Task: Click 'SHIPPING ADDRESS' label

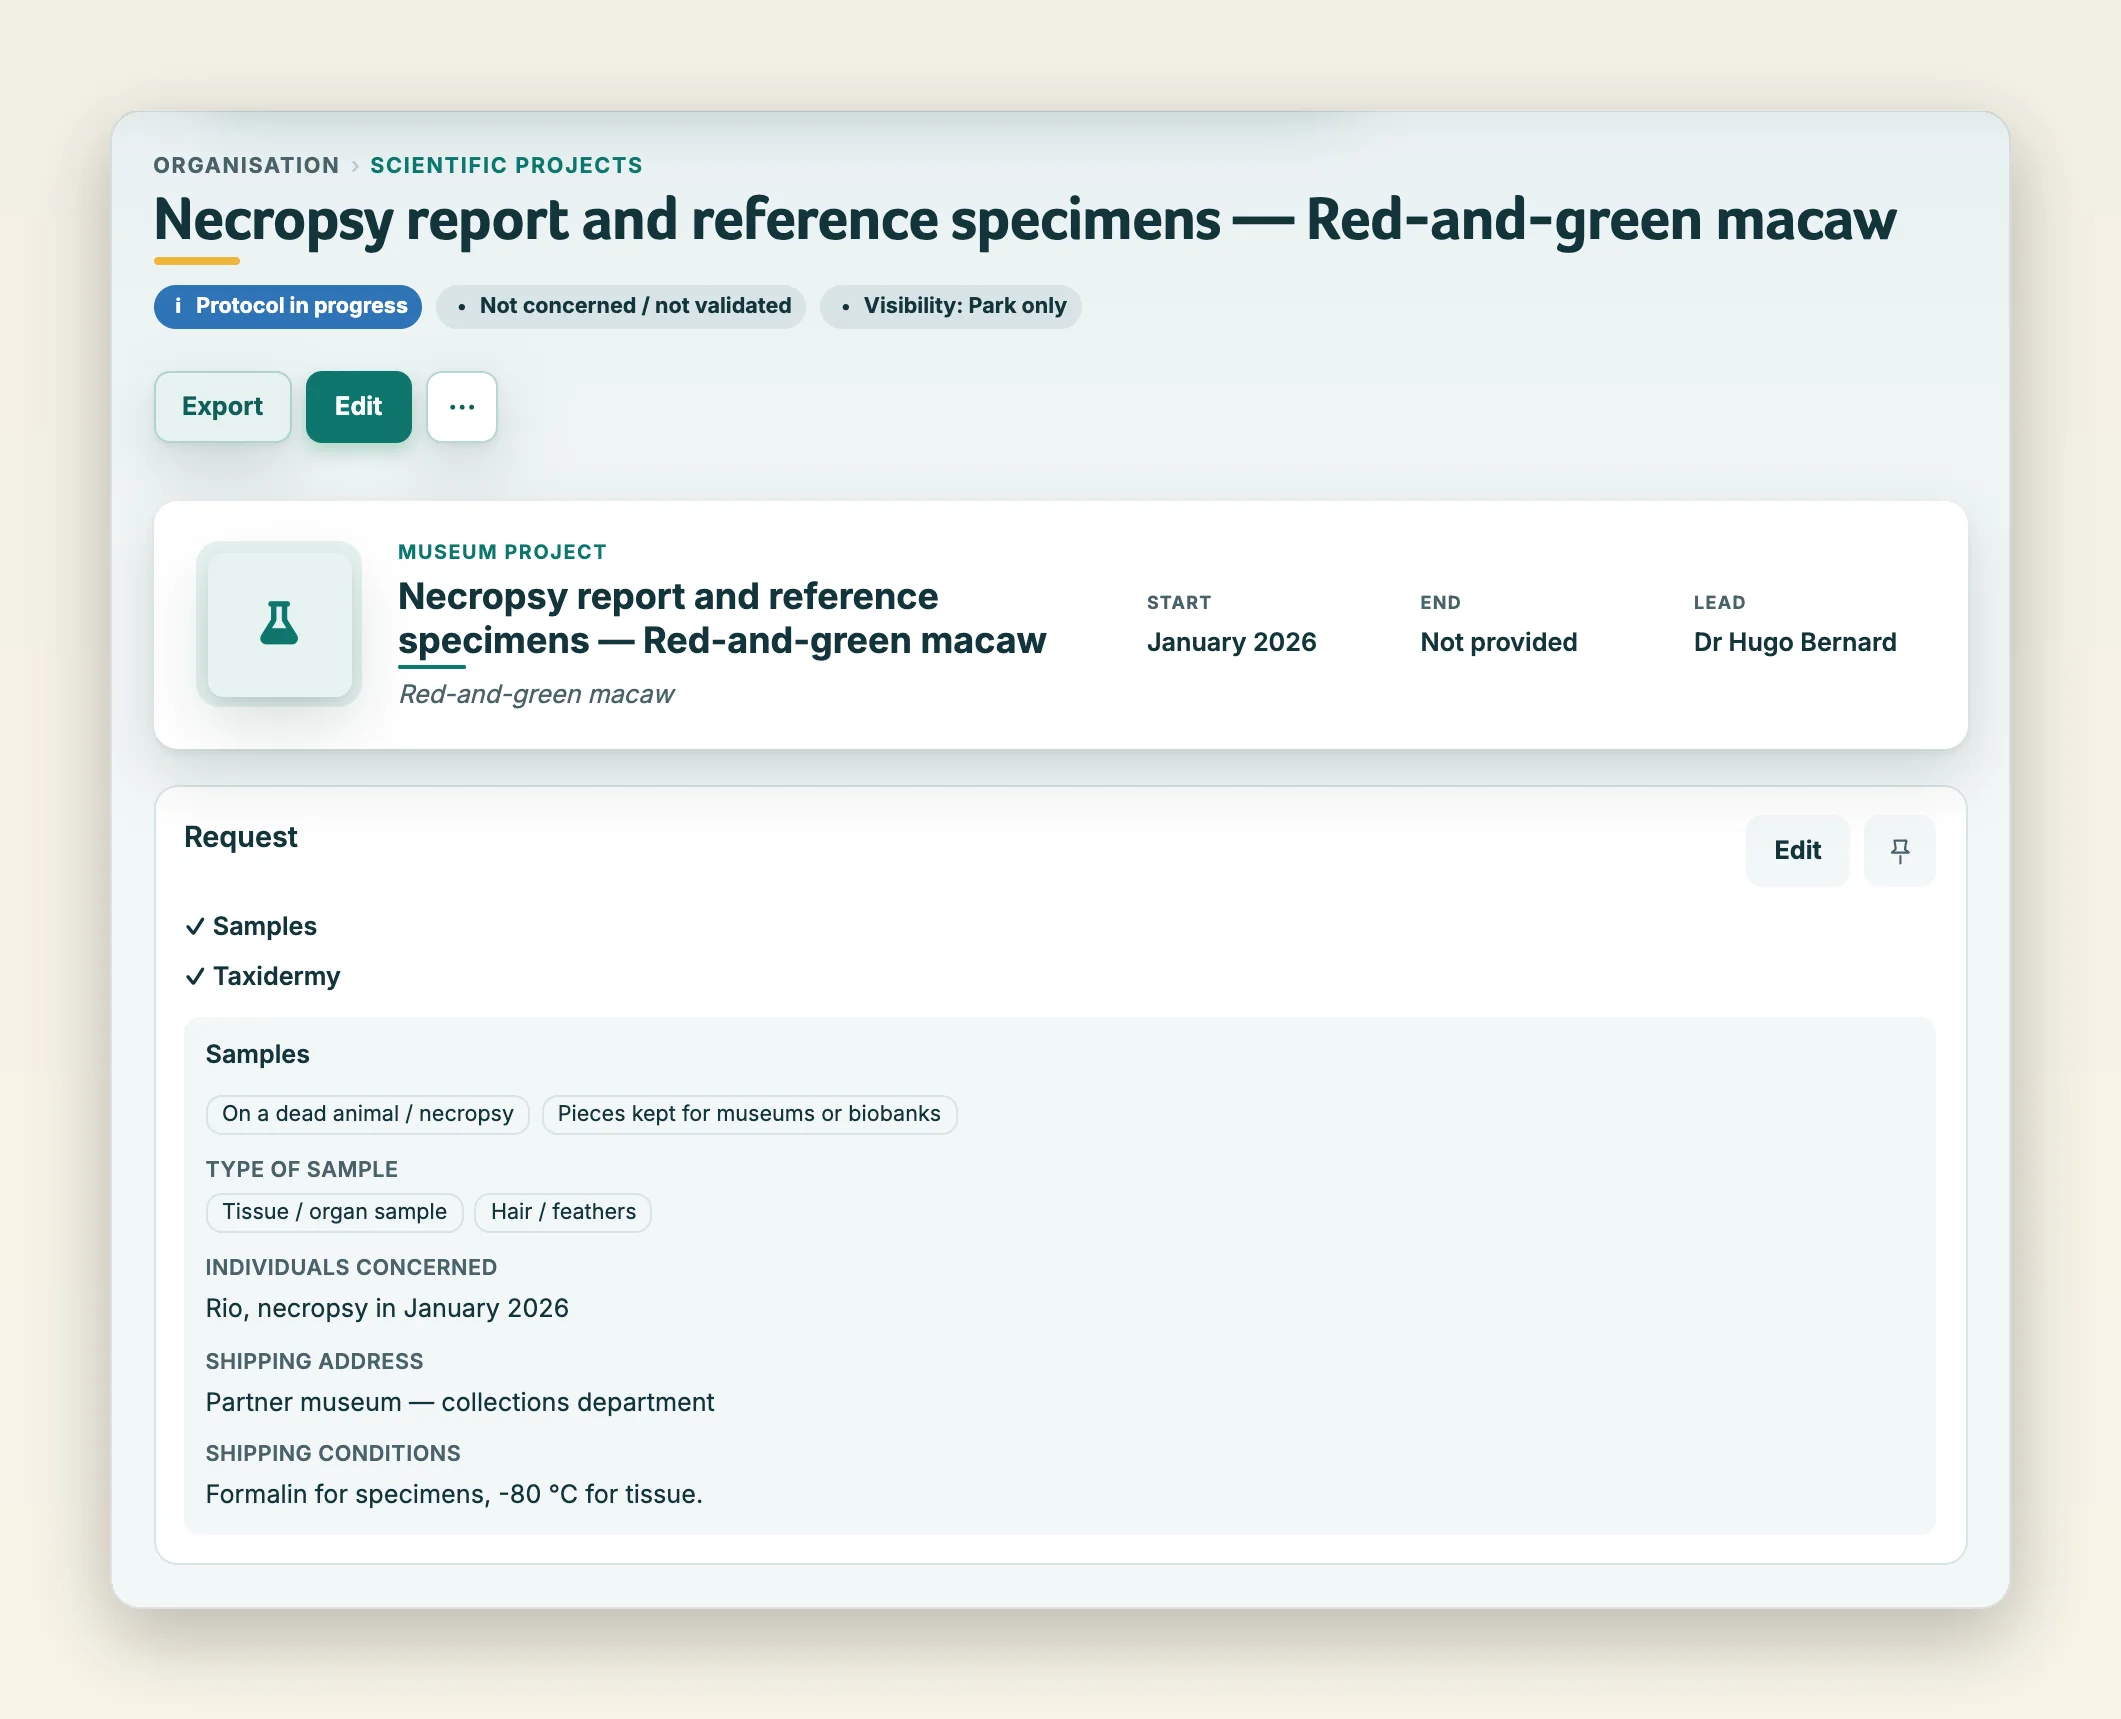Action: click(x=314, y=1361)
